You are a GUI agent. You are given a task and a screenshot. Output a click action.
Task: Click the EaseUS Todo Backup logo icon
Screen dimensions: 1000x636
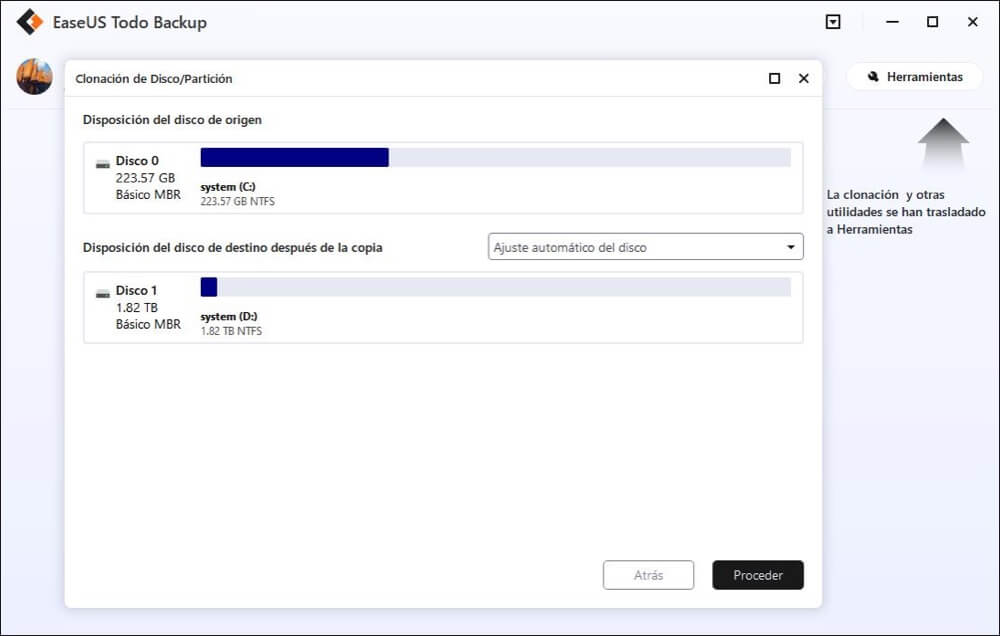coord(29,22)
